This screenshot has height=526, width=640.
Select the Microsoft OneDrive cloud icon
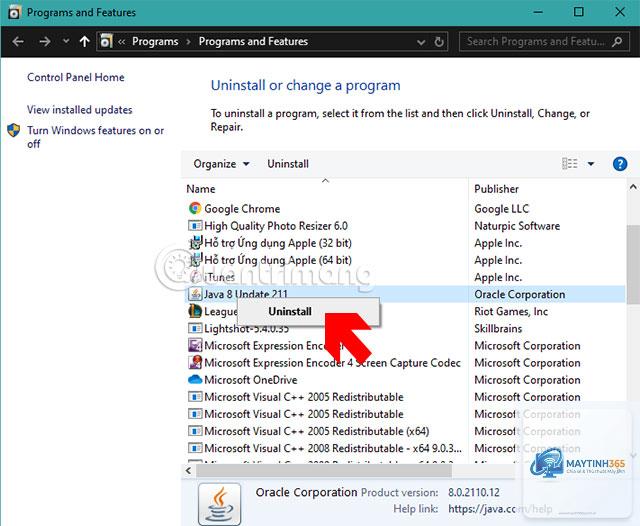[195, 380]
